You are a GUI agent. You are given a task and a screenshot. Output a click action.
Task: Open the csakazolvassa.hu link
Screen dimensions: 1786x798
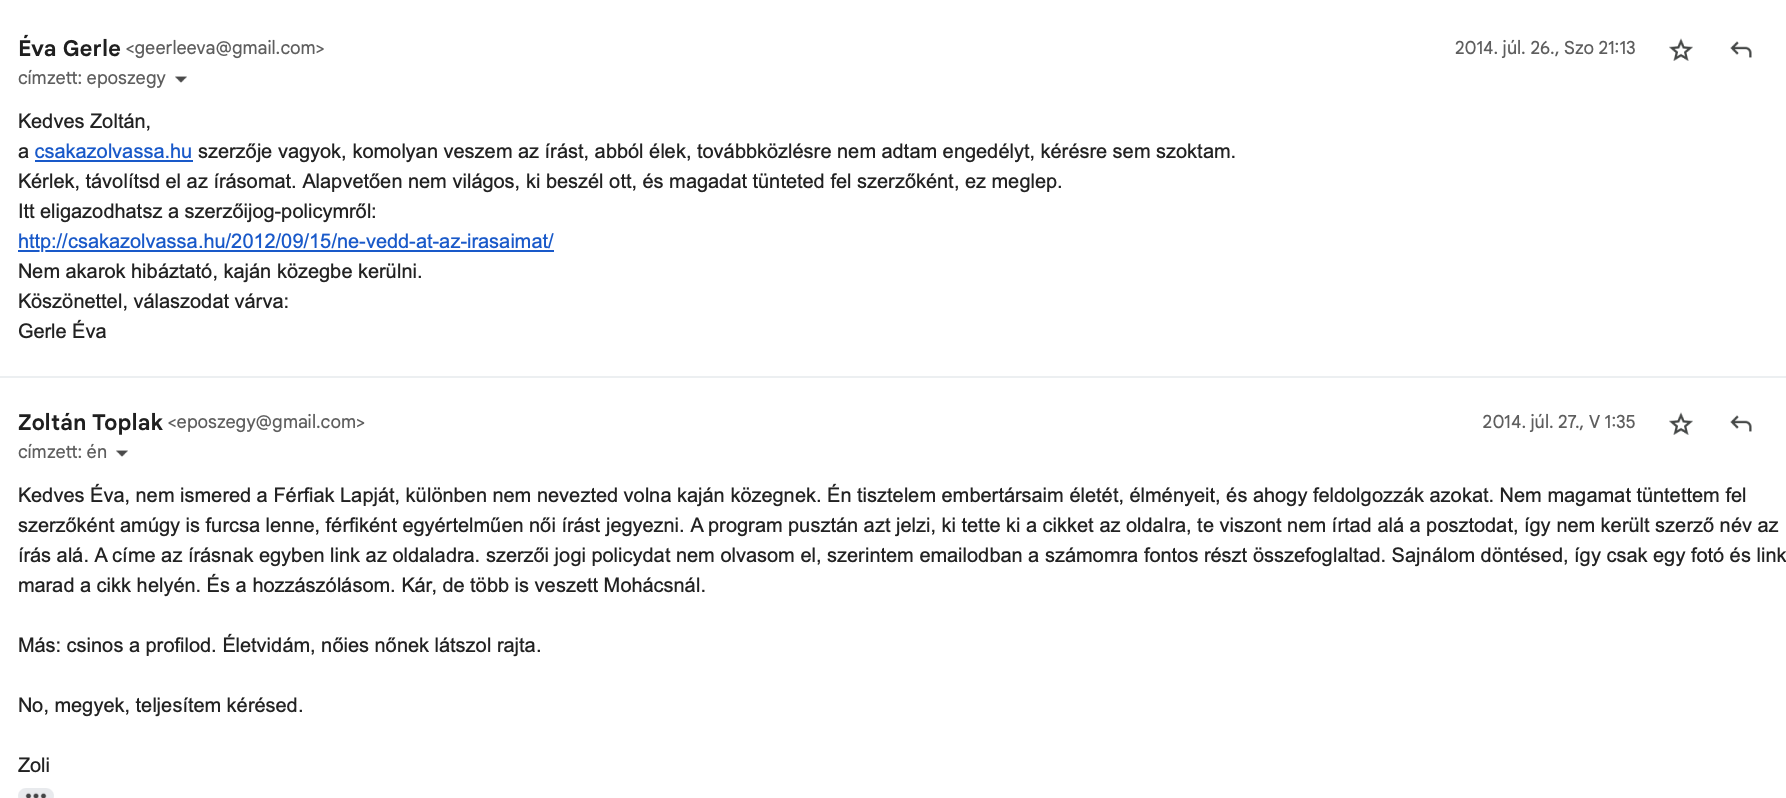pyautogui.click(x=113, y=151)
